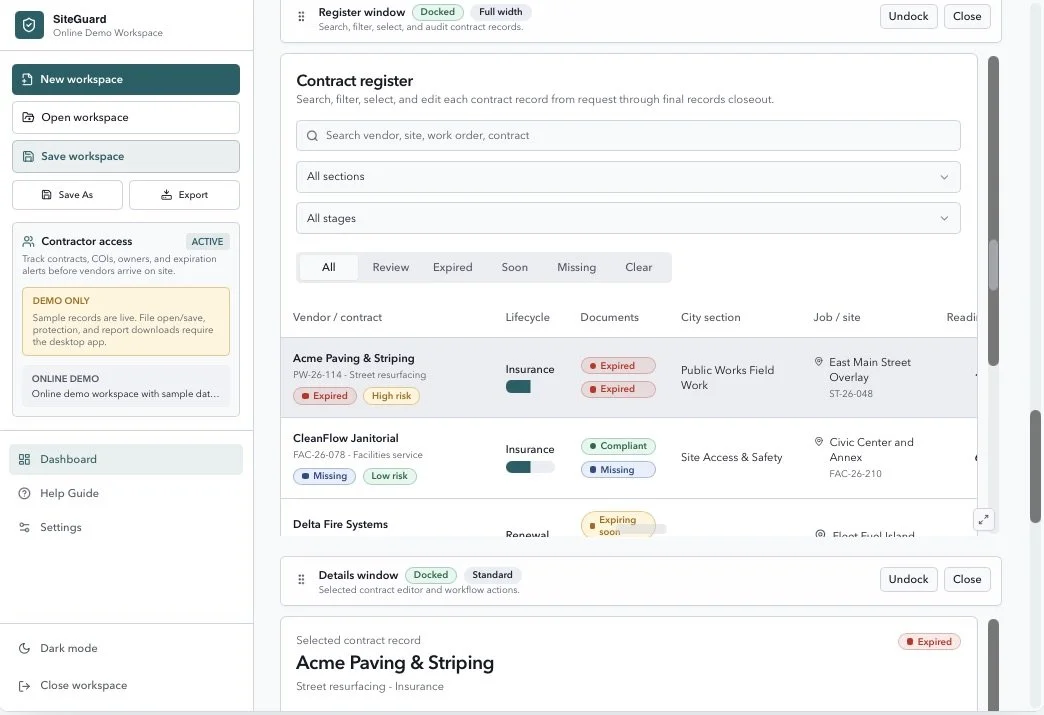Click the expand icon at the register's corner

point(983,519)
